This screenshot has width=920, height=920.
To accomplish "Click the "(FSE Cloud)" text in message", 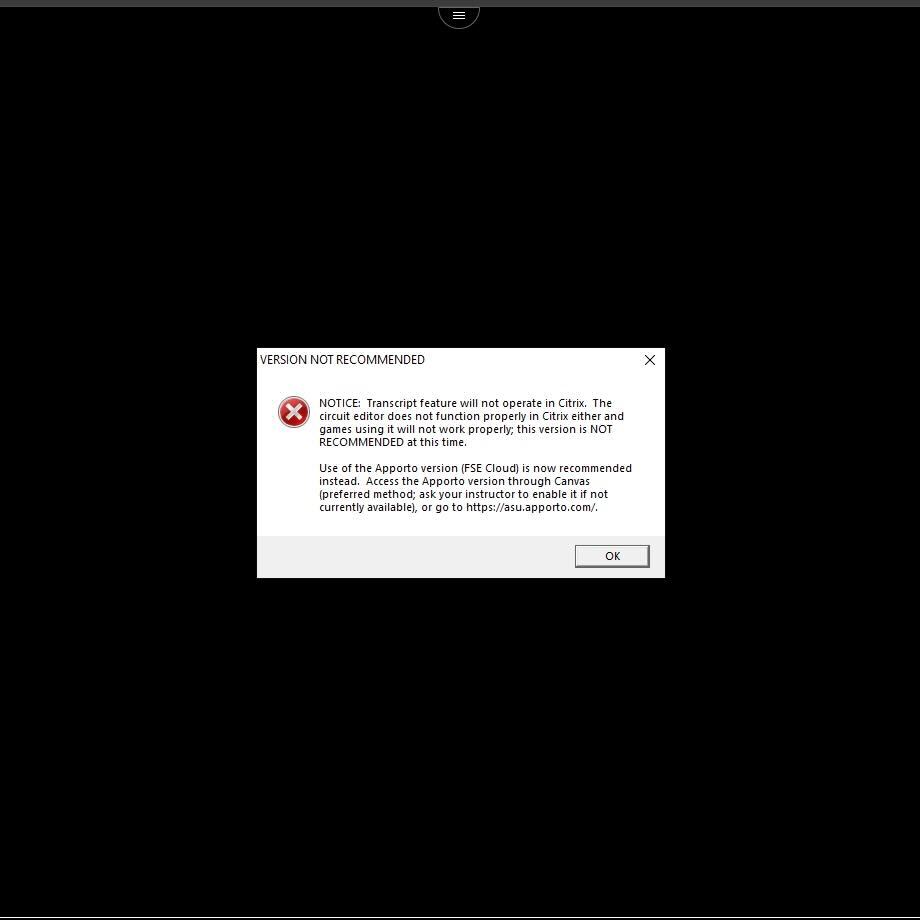I will click(490, 468).
